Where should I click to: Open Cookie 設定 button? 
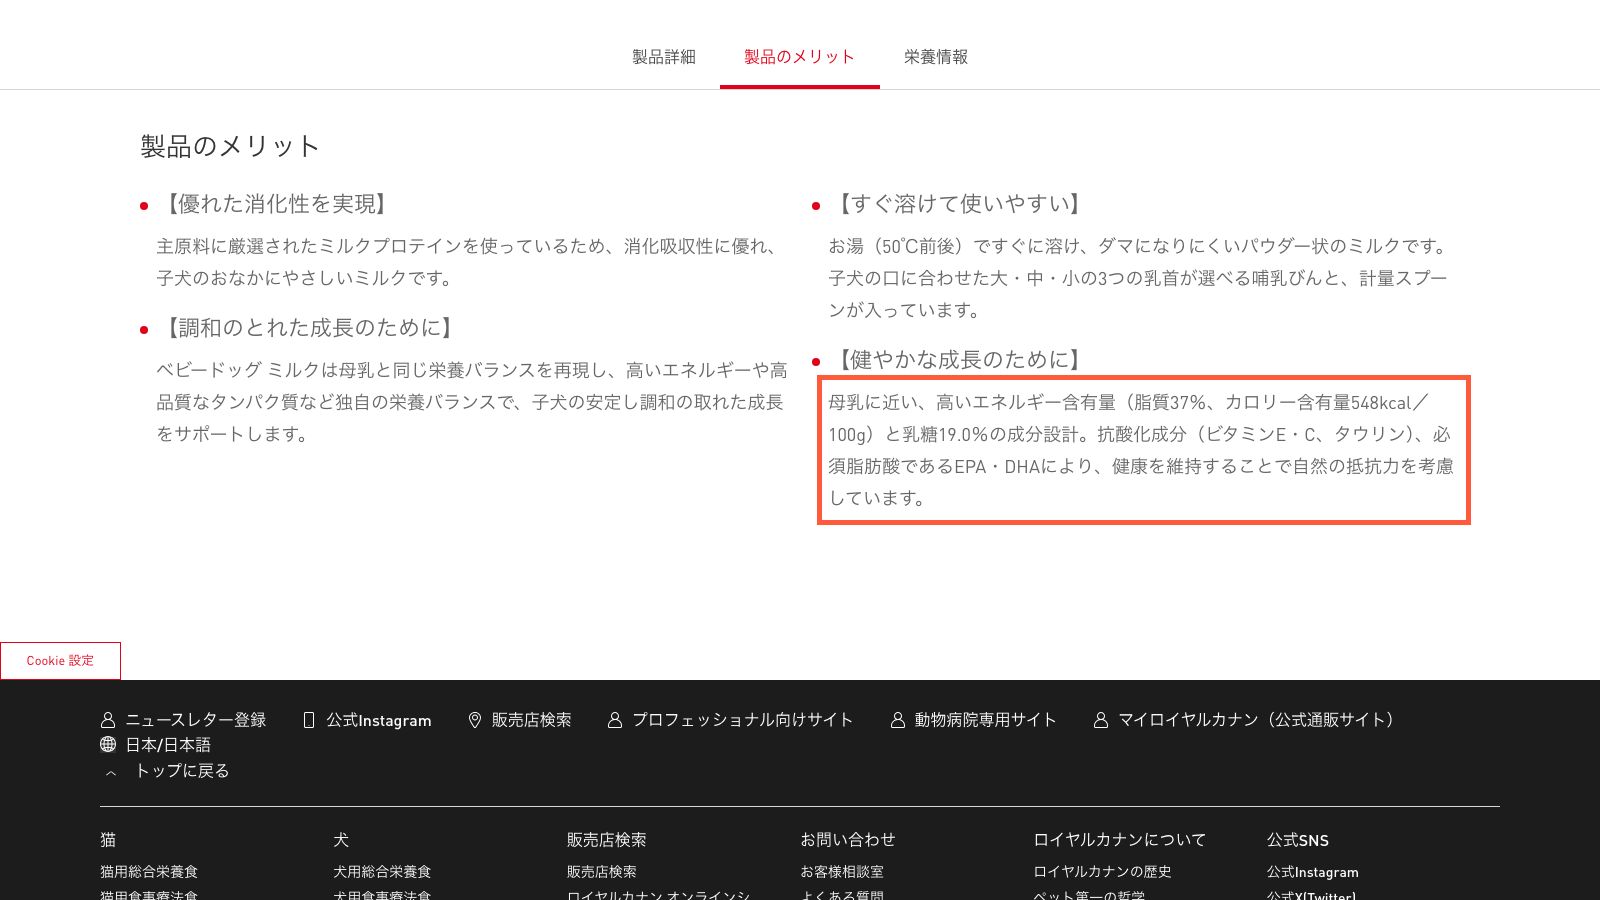[x=60, y=661]
